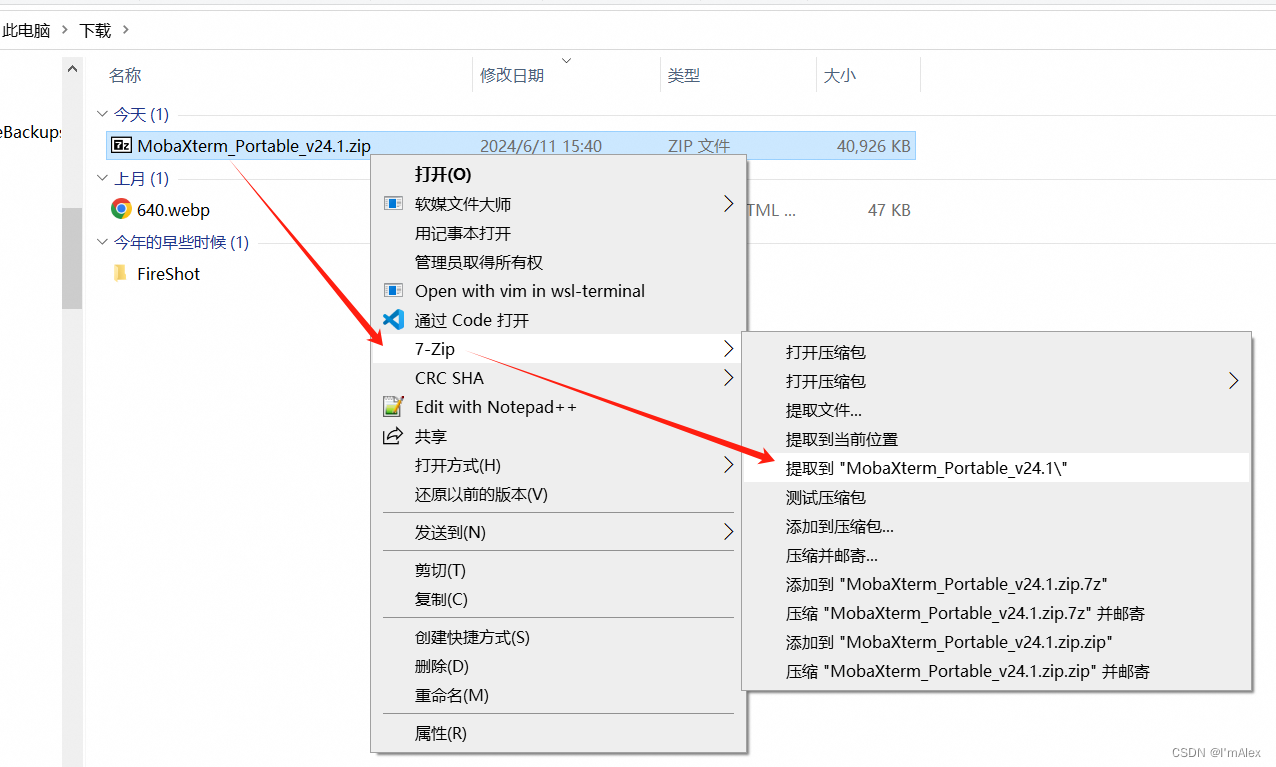Expand the 发送到(N) submenu arrow

728,532
